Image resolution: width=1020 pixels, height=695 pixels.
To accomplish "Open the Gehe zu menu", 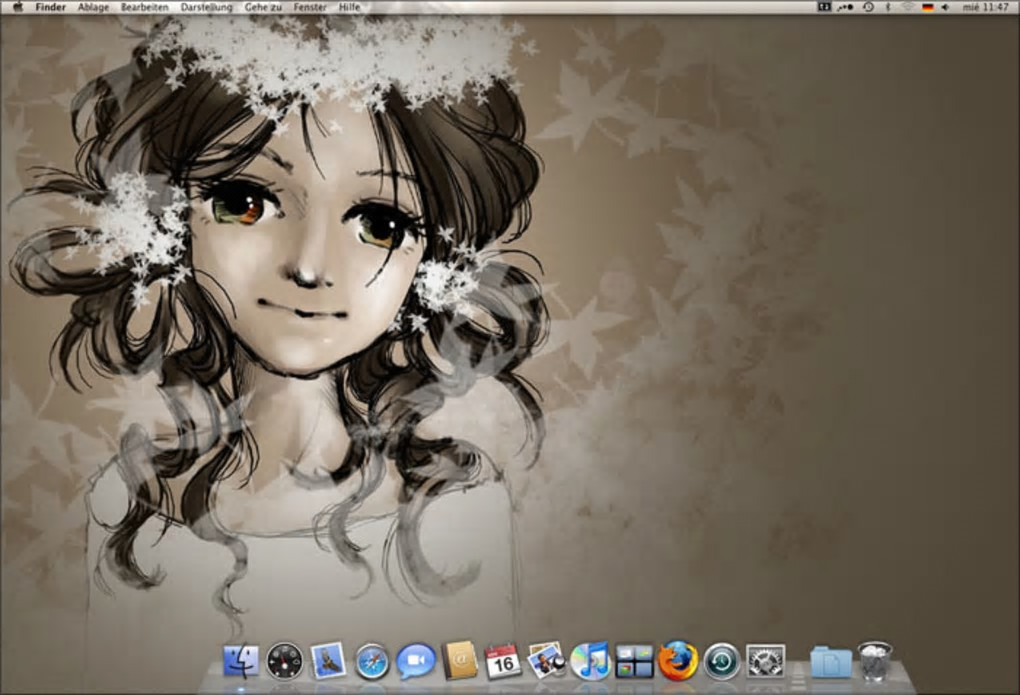I will pos(263,7).
